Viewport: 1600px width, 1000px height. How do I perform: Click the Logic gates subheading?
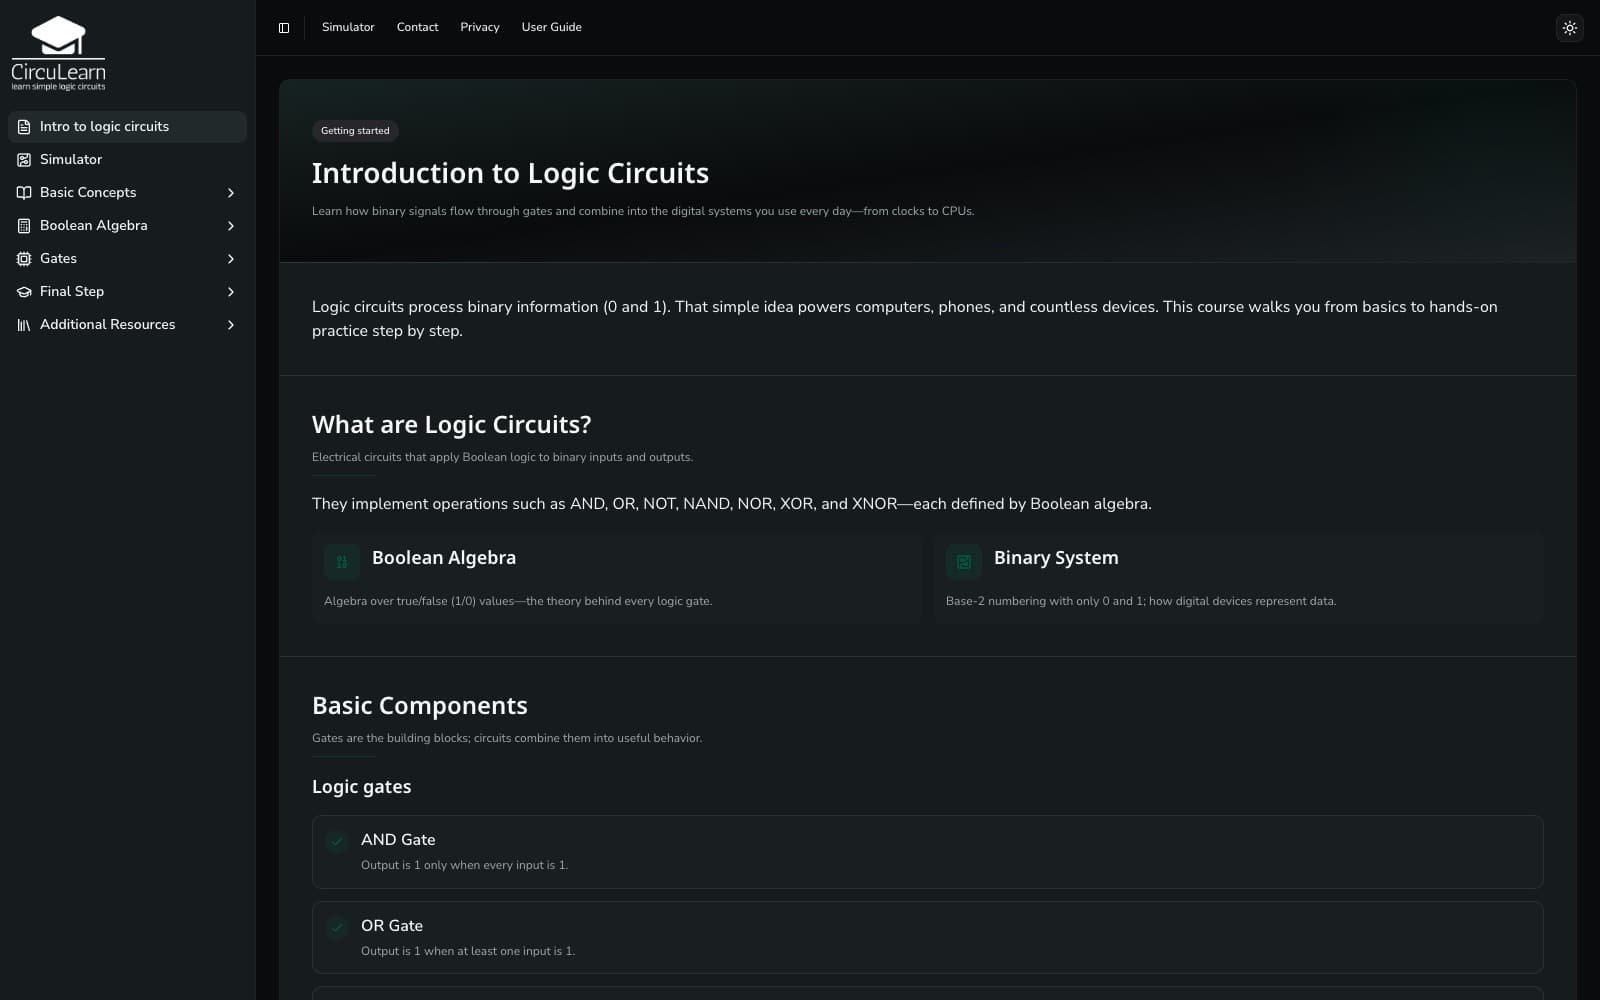pos(361,787)
